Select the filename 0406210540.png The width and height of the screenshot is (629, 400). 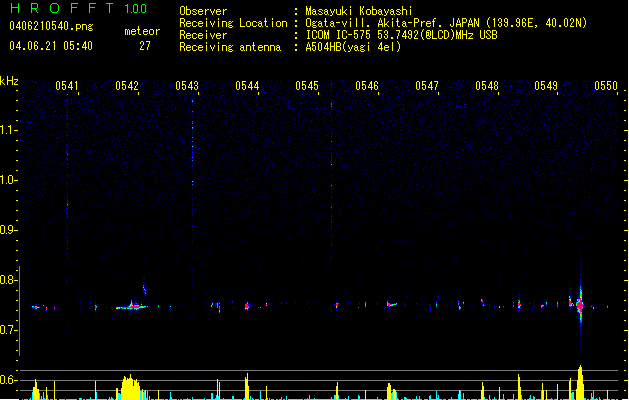pos(51,26)
